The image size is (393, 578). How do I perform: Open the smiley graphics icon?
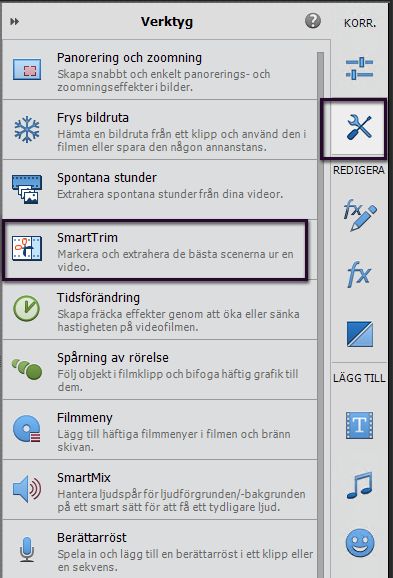tap(360, 543)
